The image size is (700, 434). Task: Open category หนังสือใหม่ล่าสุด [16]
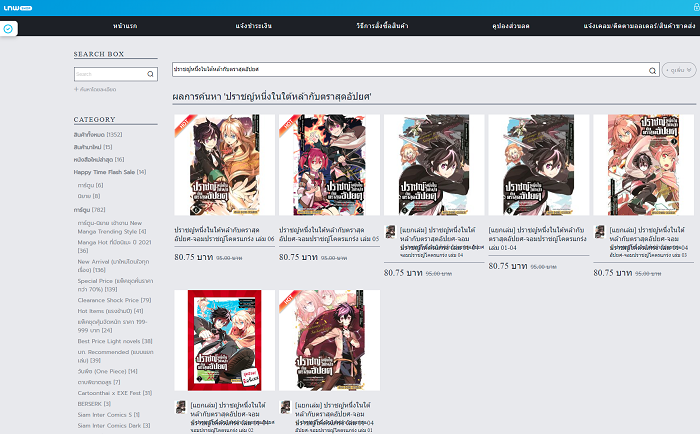[99, 159]
